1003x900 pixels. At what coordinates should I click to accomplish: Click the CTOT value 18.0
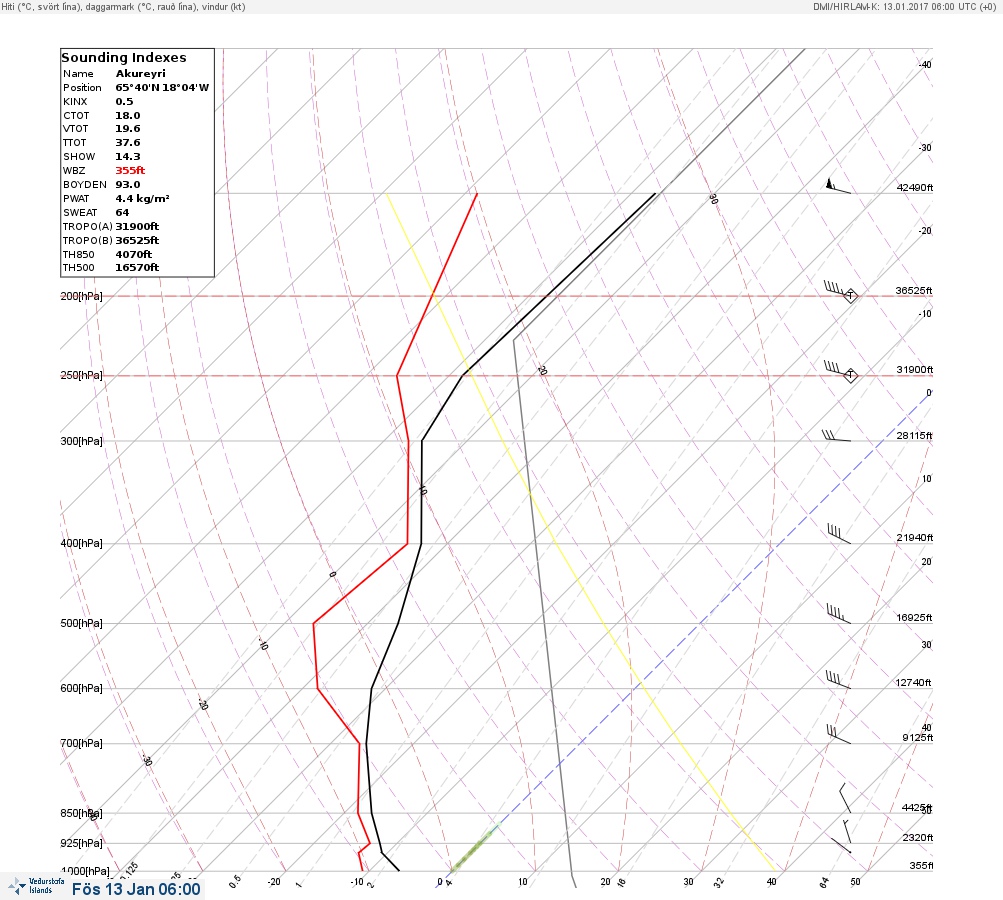tap(127, 116)
